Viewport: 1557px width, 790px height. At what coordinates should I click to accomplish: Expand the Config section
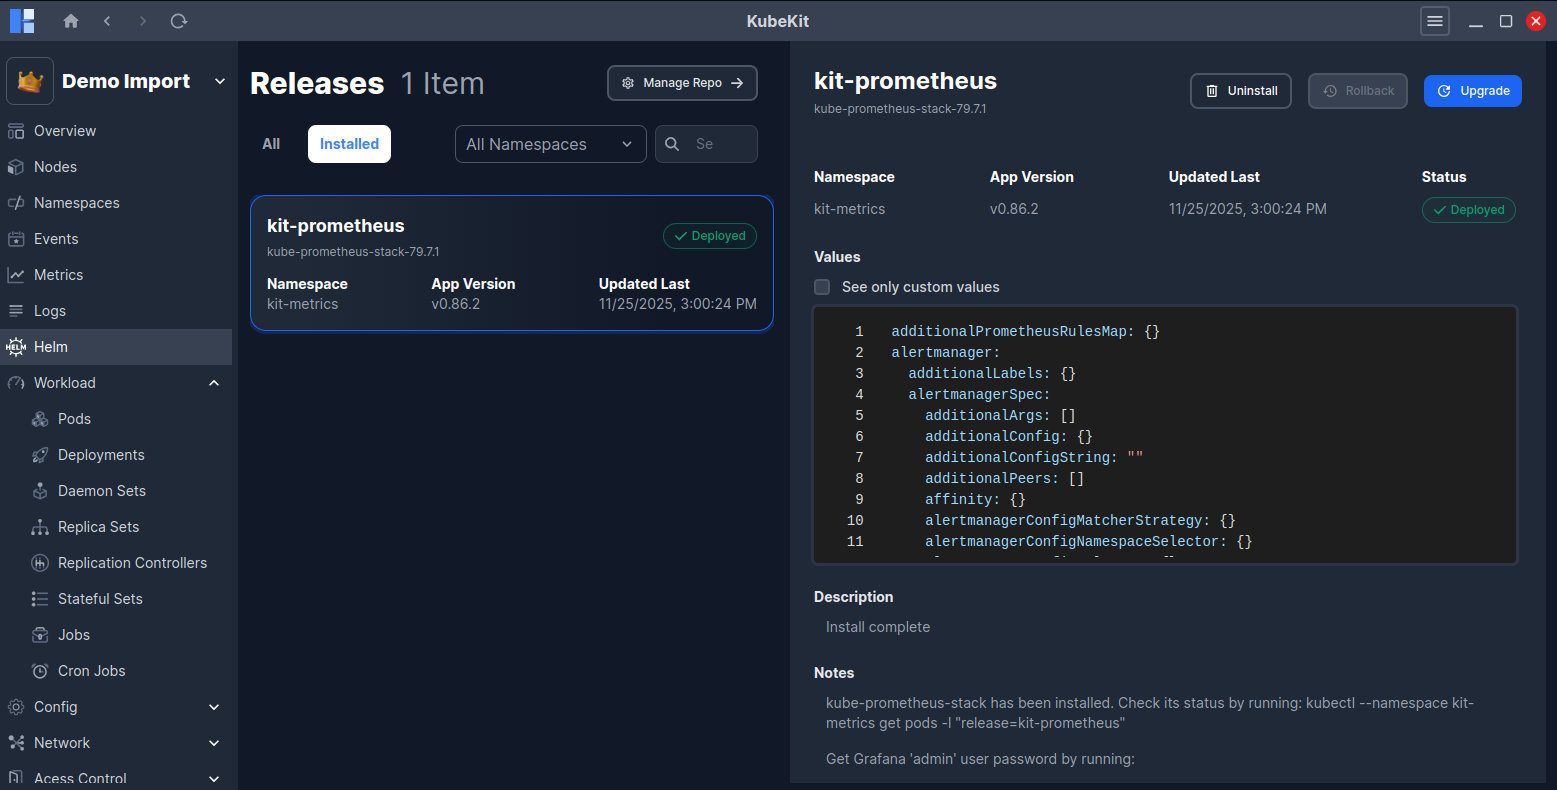pos(214,707)
